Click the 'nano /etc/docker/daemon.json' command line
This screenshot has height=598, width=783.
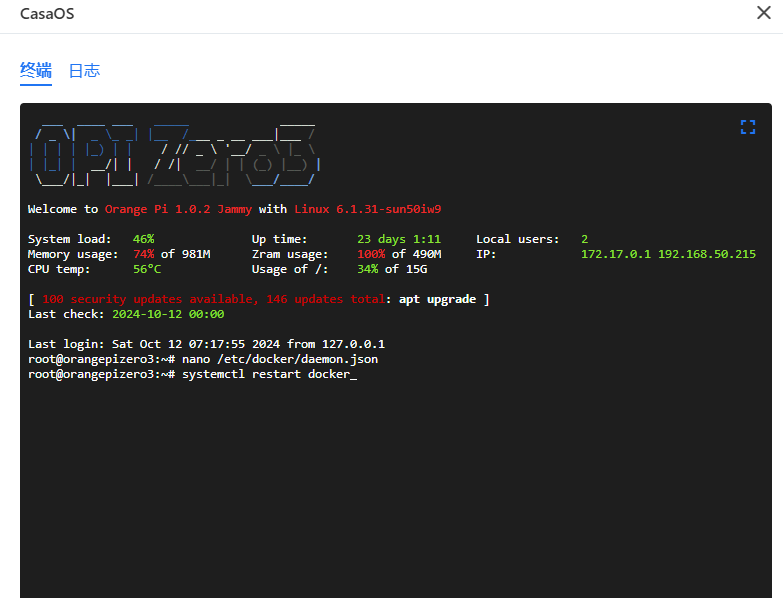coord(203,359)
